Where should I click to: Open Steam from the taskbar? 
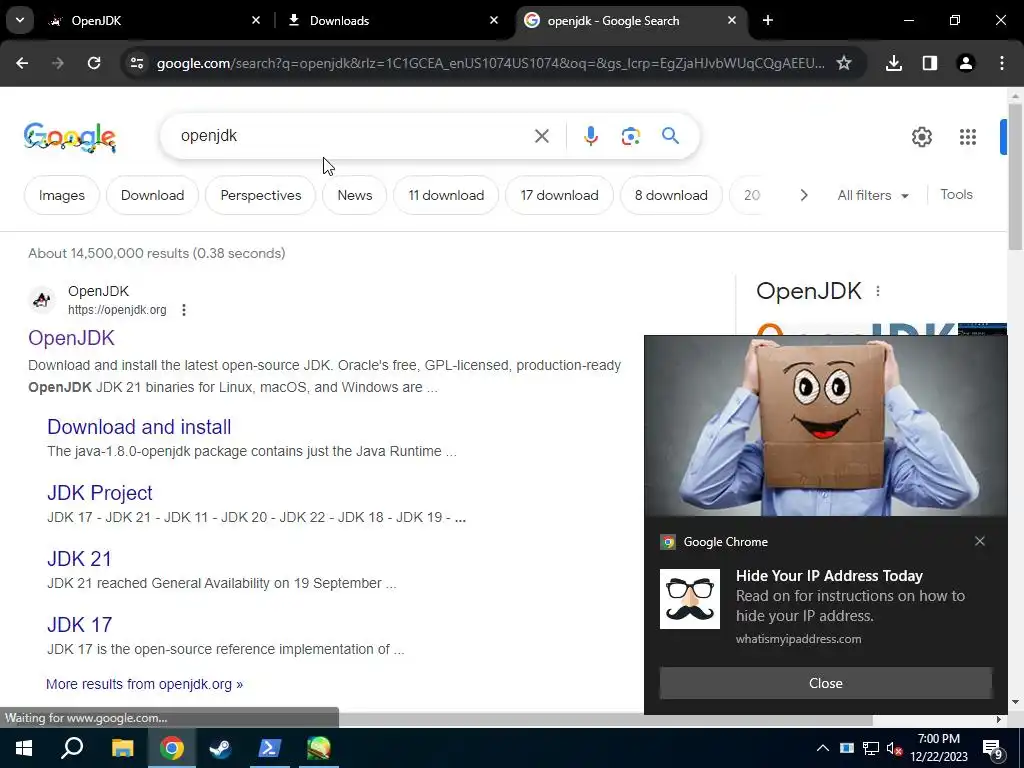tap(220, 748)
